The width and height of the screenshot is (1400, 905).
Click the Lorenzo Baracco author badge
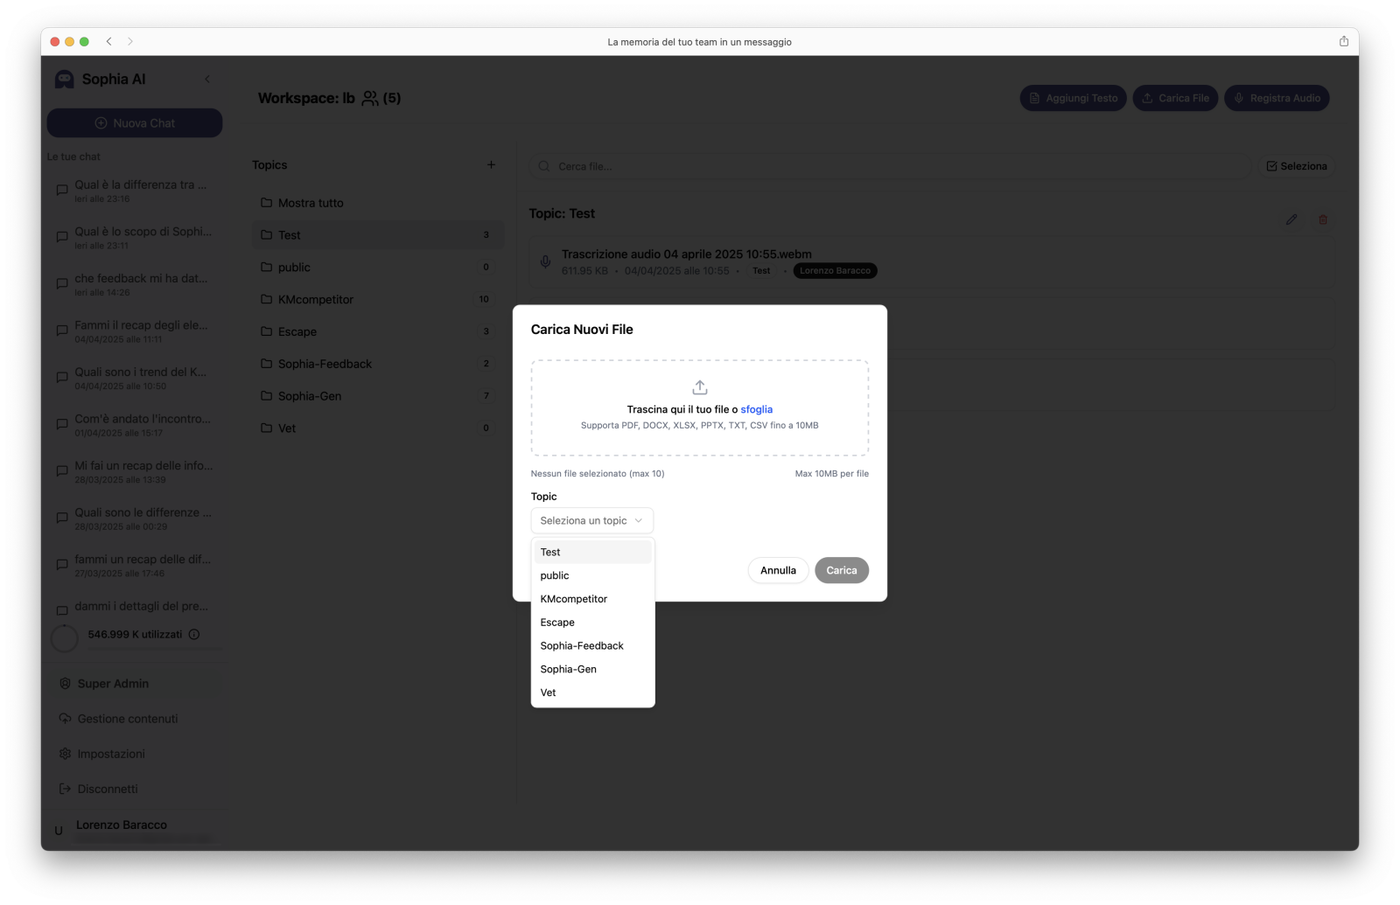click(835, 271)
